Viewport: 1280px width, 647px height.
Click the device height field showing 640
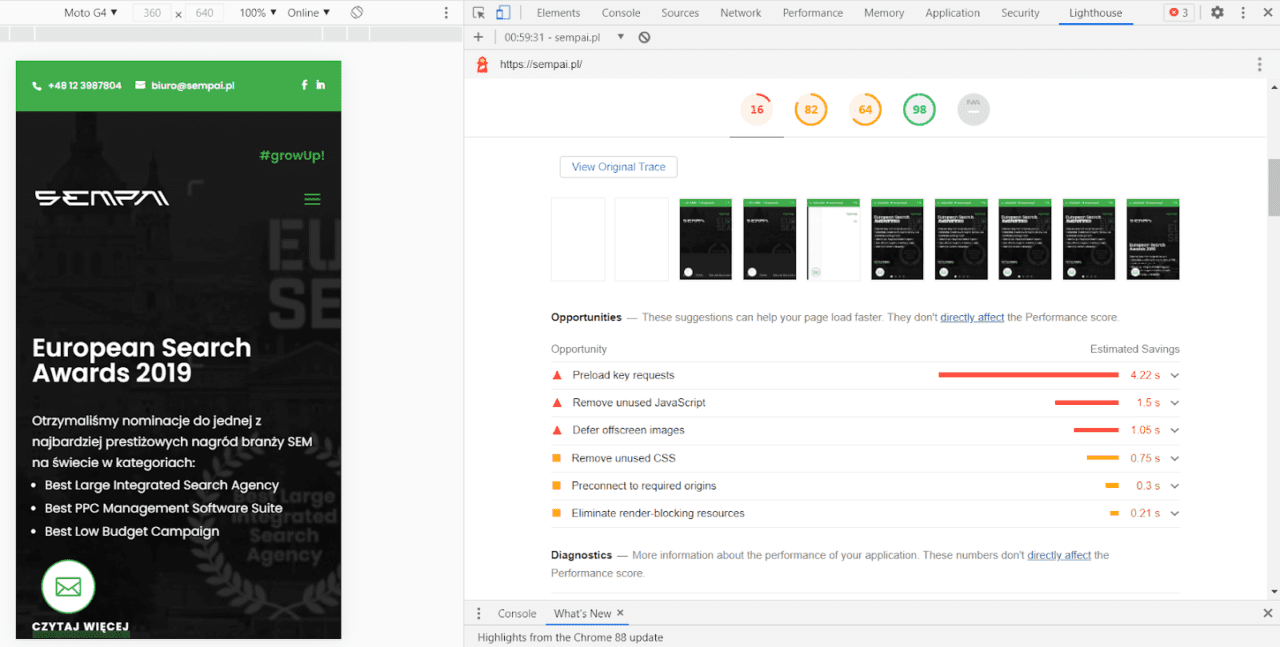pyautogui.click(x=204, y=13)
